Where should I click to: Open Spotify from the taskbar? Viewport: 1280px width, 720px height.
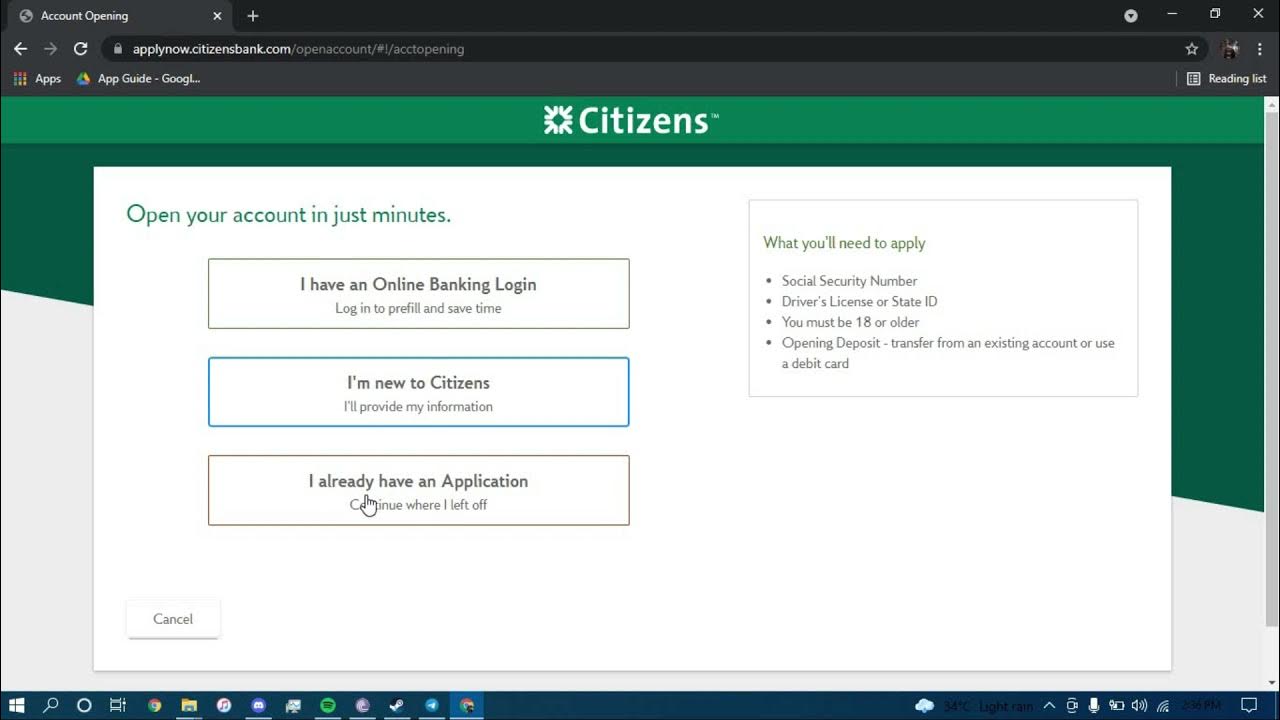pyautogui.click(x=328, y=705)
